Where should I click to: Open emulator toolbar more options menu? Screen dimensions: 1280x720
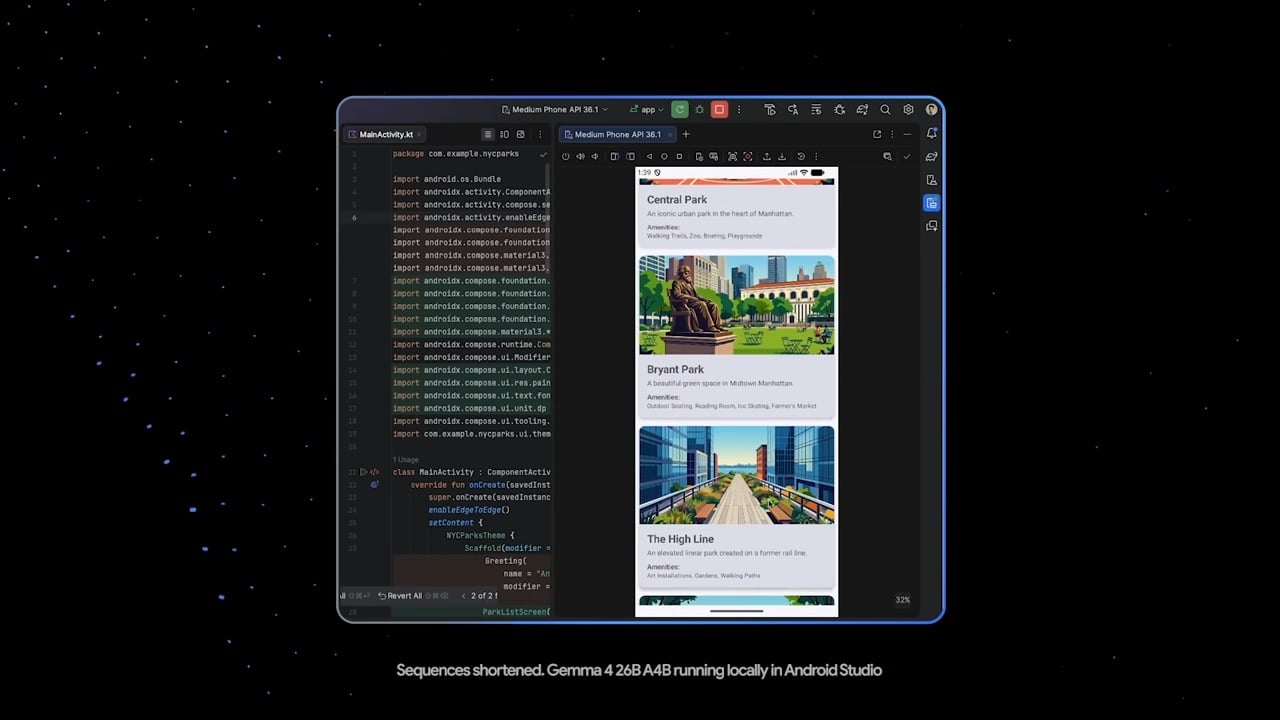pos(816,157)
